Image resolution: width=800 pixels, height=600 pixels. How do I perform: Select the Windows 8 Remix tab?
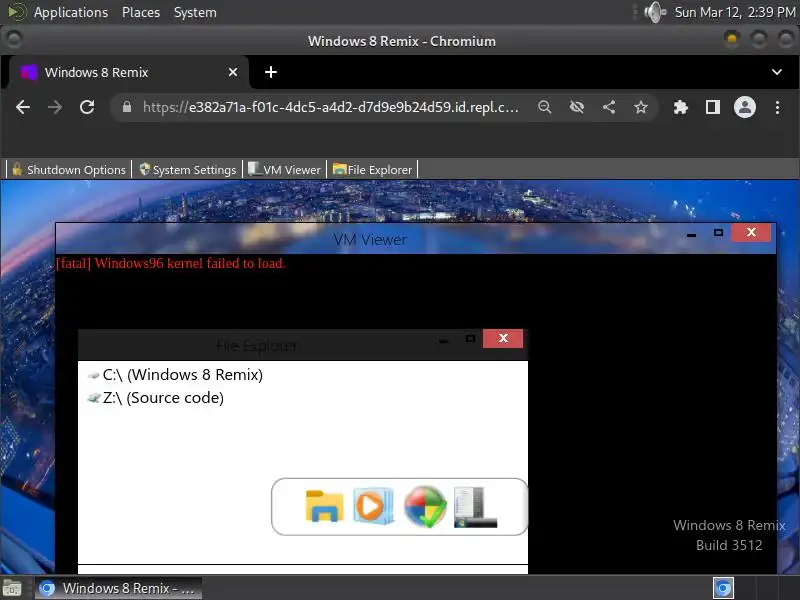point(129,72)
